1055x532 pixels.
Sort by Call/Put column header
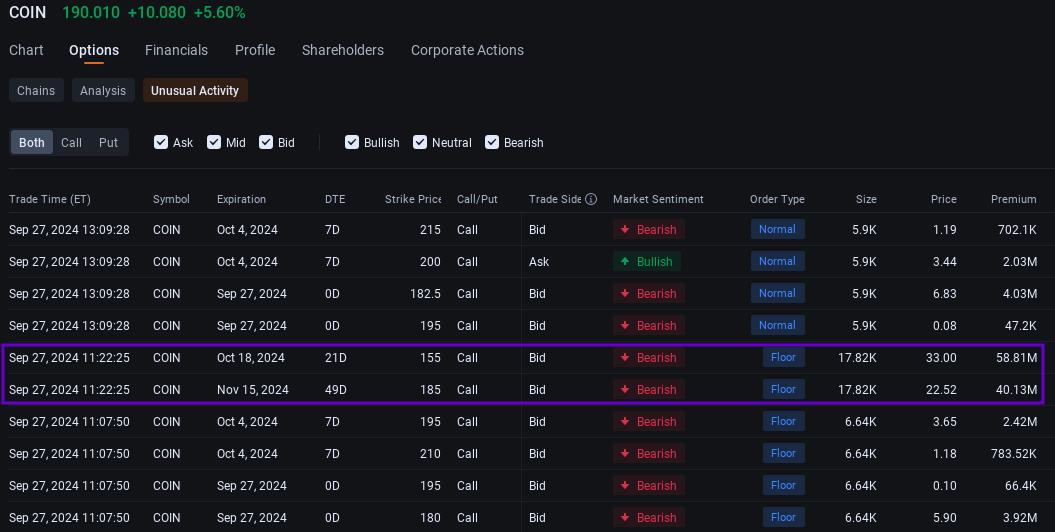pyautogui.click(x=477, y=199)
